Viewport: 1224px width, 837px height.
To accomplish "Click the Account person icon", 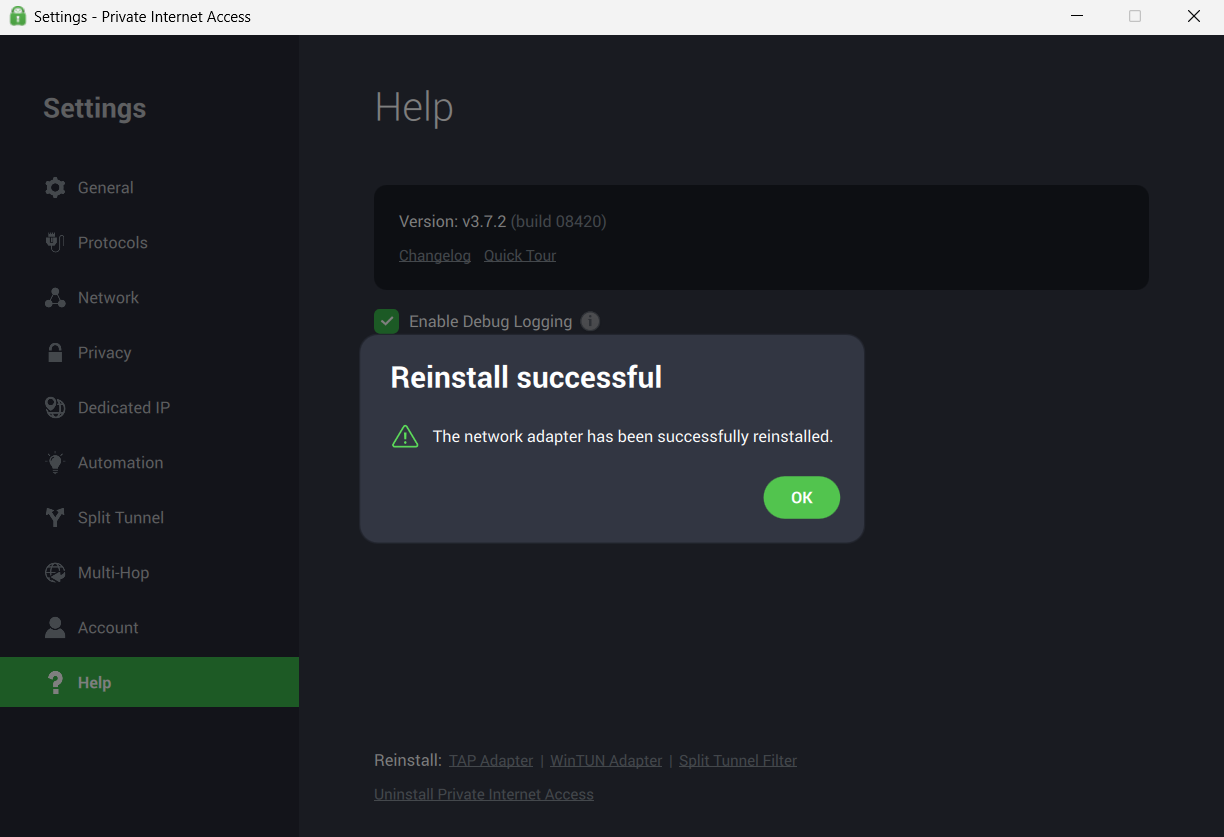I will 55,628.
